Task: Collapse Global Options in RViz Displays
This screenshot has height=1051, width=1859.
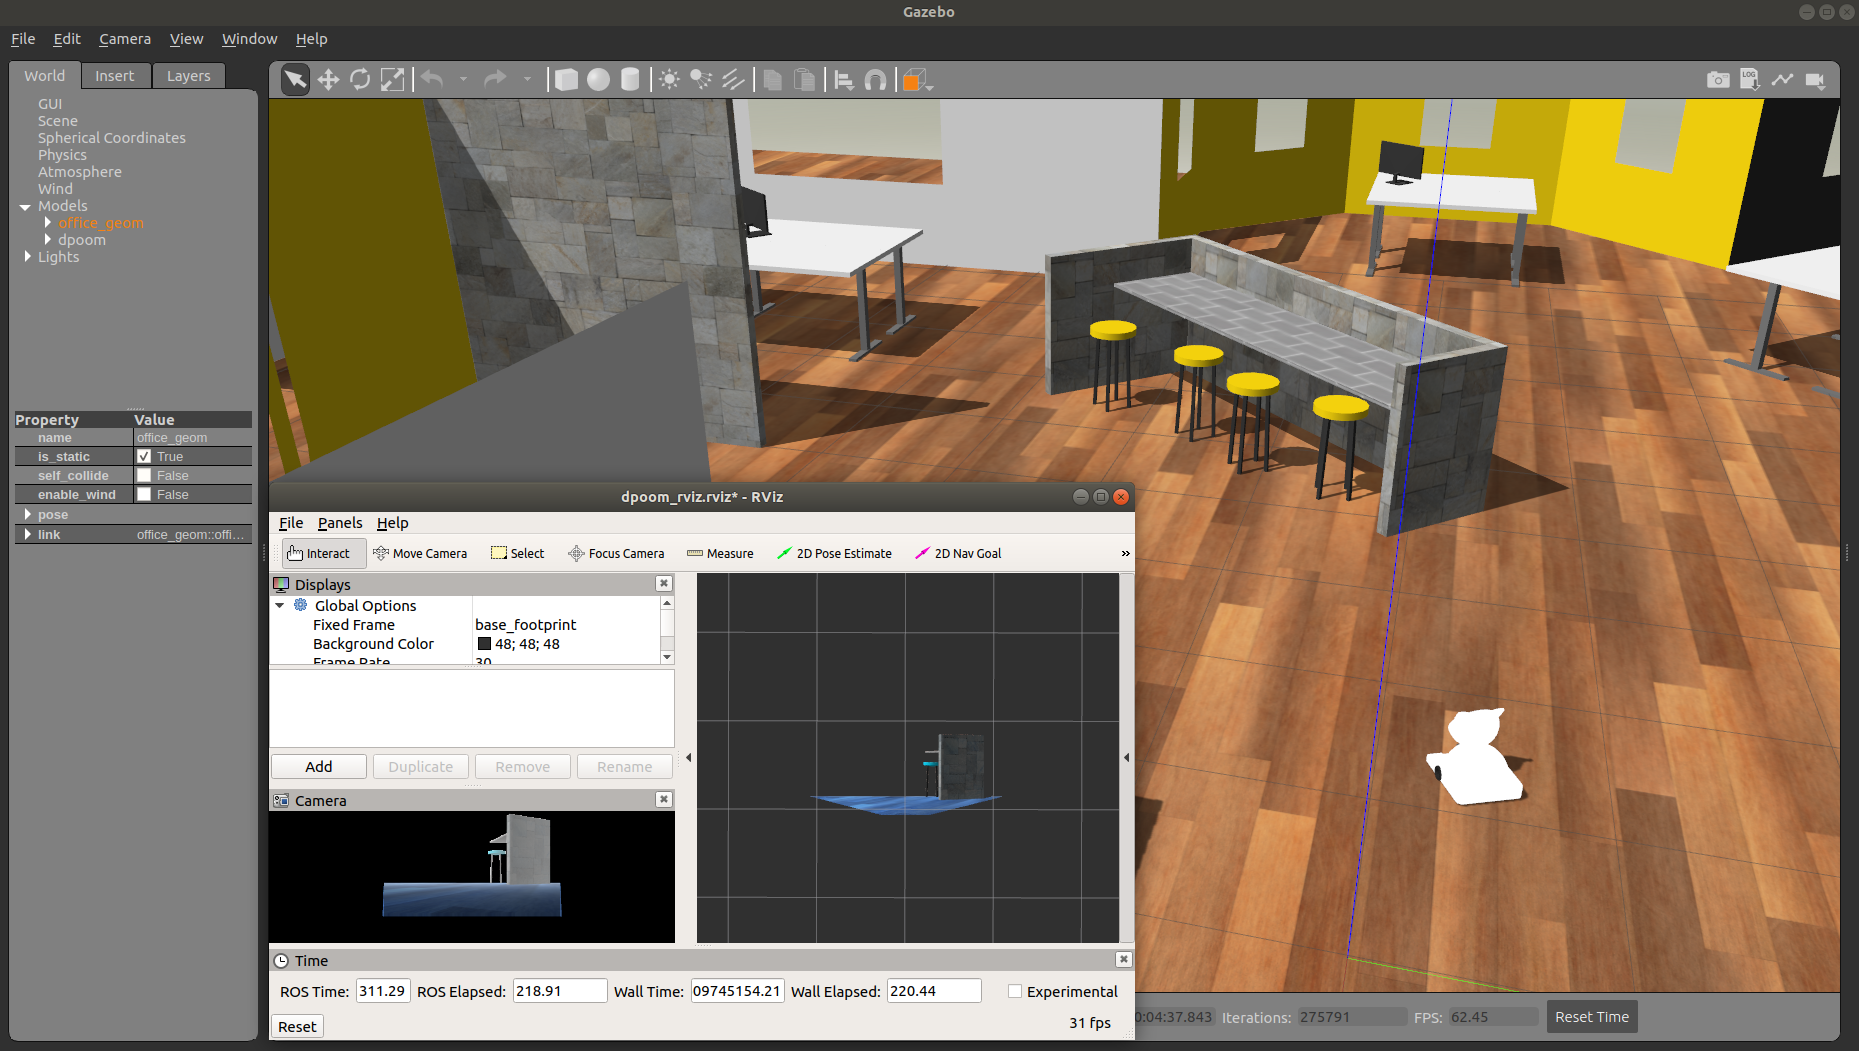Action: 280,606
